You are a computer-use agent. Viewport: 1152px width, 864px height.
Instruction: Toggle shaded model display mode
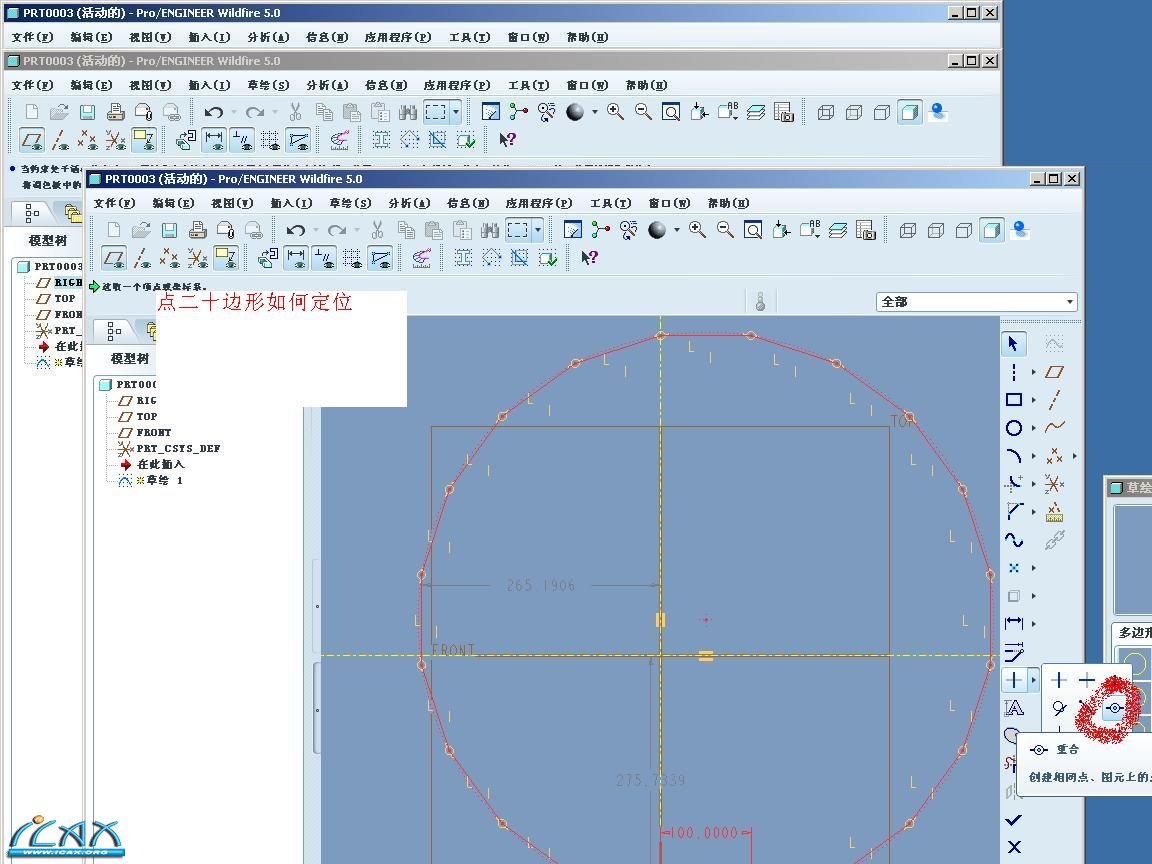click(991, 230)
